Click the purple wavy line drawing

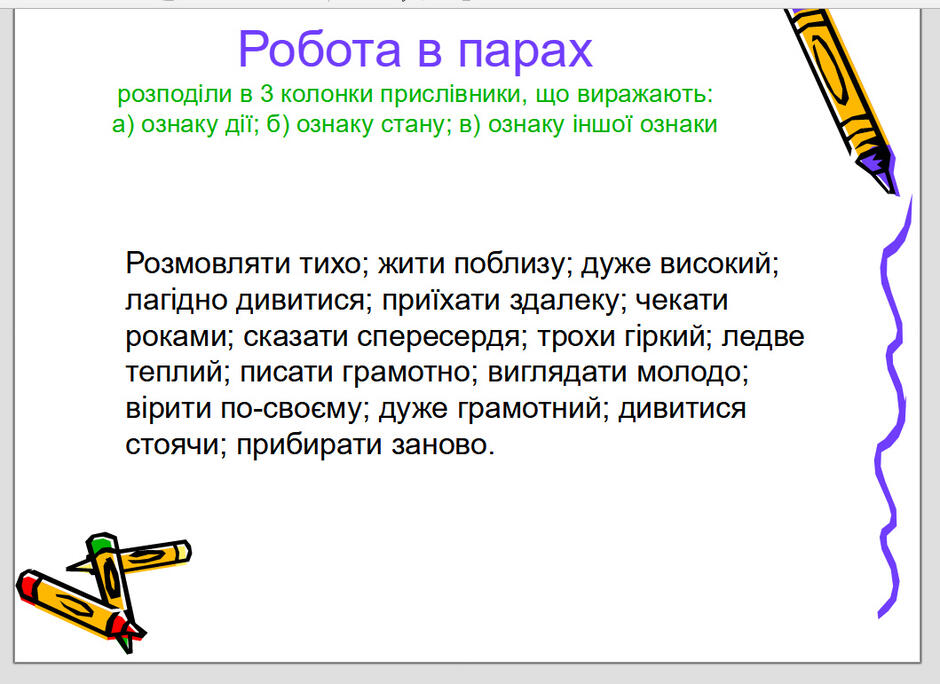click(894, 408)
